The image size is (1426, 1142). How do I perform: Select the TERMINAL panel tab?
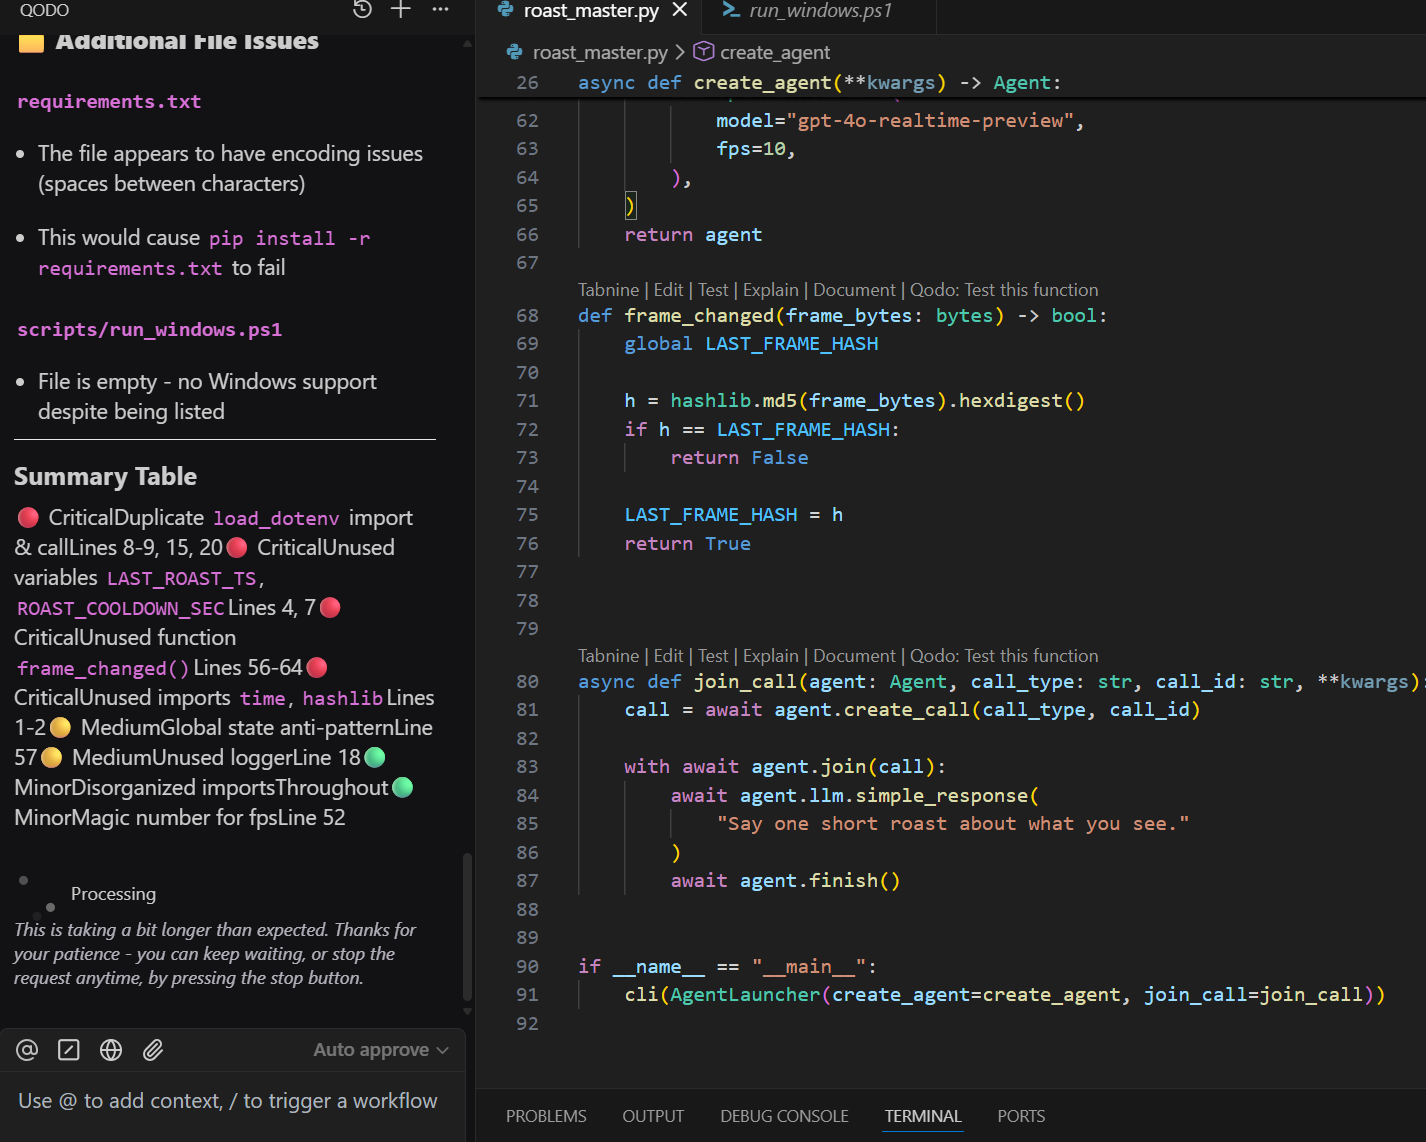pos(923,1116)
